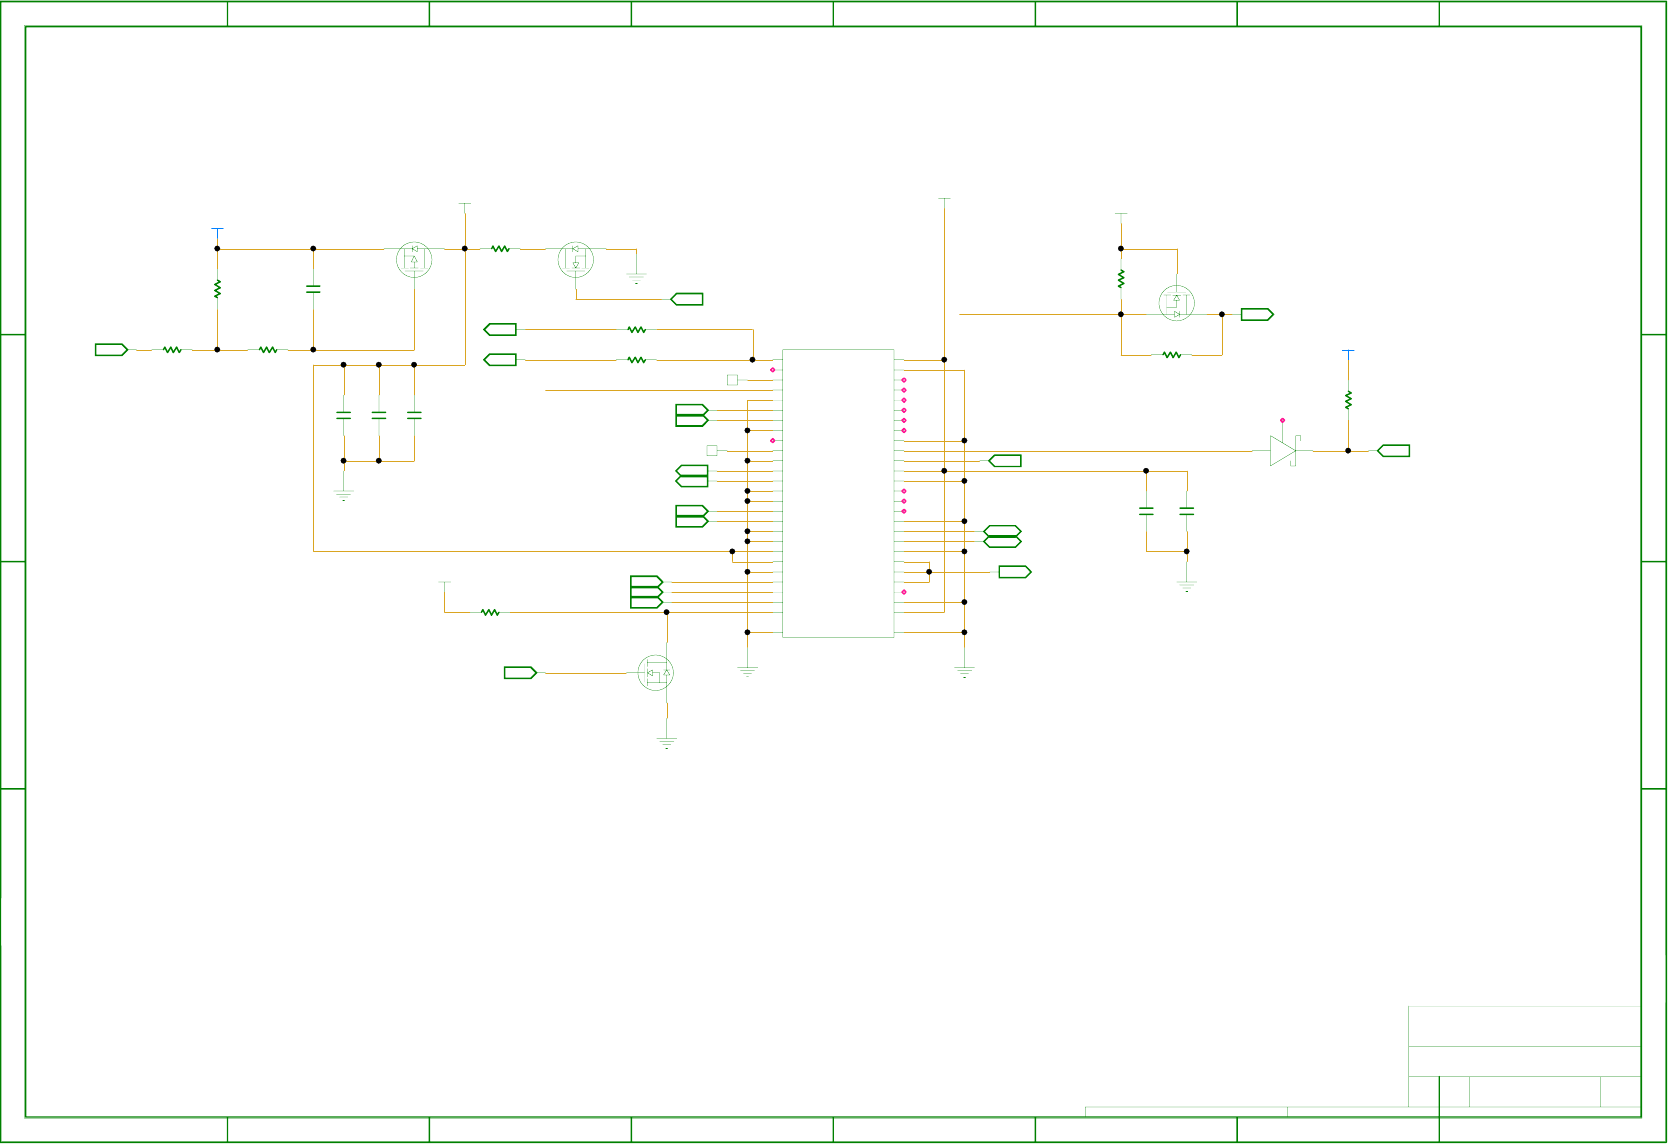The height and width of the screenshot is (1144, 1668).
Task: Click the ground symbol under the IC's left bus
Action: point(747,672)
